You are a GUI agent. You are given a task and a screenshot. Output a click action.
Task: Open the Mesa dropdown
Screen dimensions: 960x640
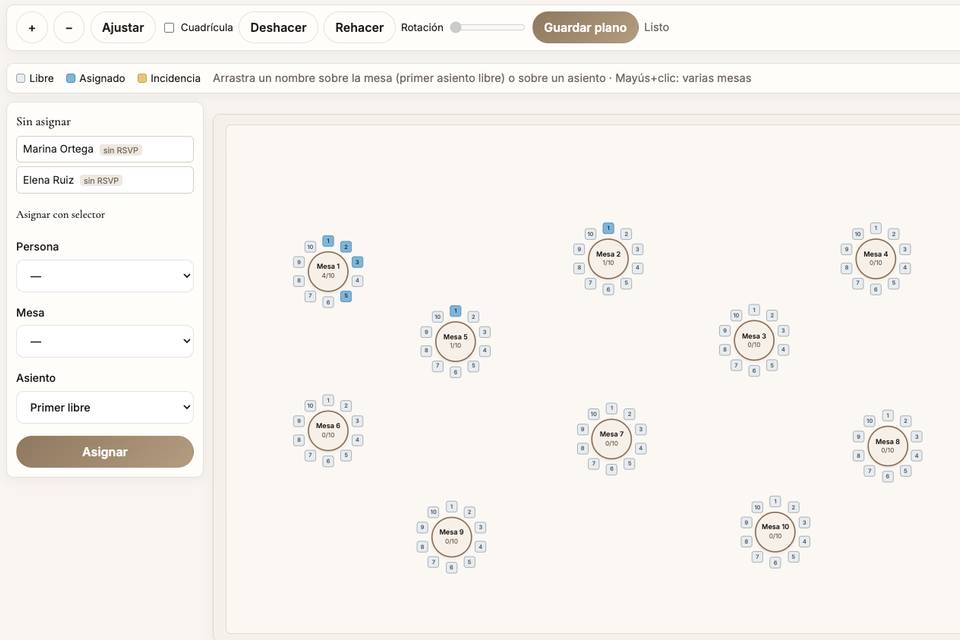(x=105, y=341)
